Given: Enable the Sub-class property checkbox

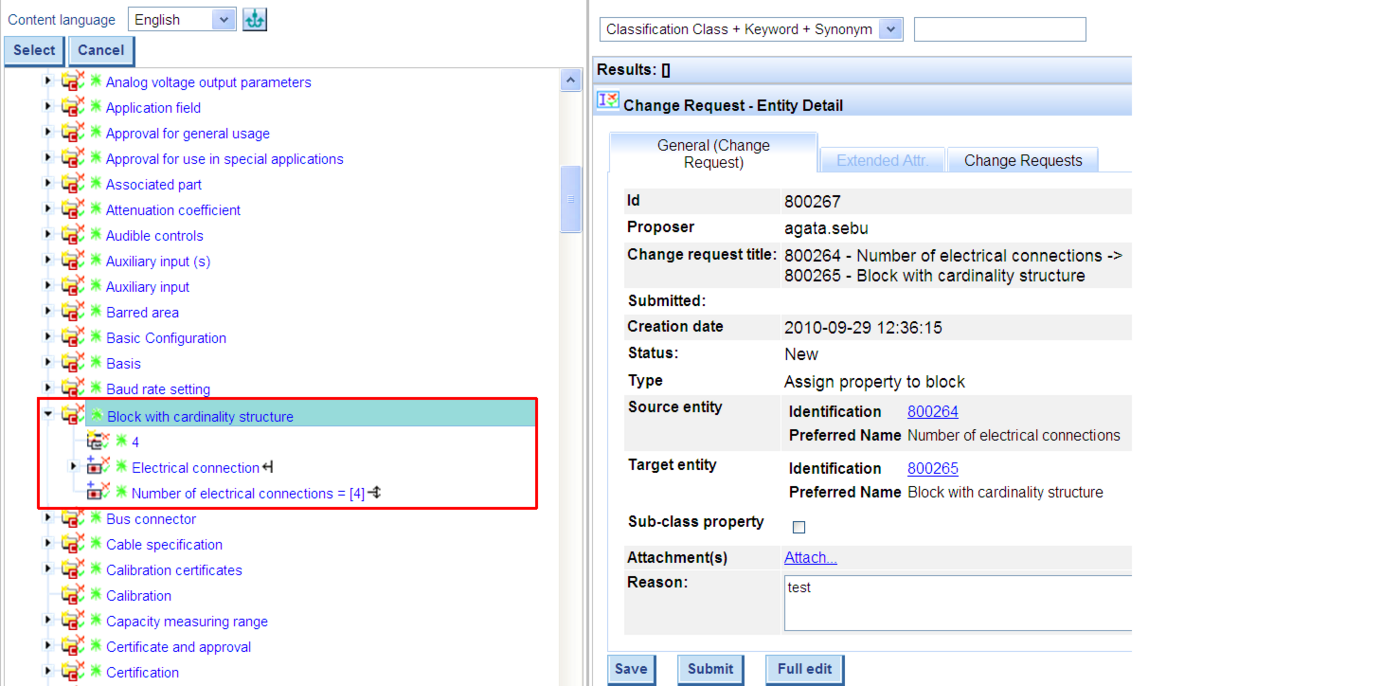Looking at the screenshot, I should click(799, 527).
